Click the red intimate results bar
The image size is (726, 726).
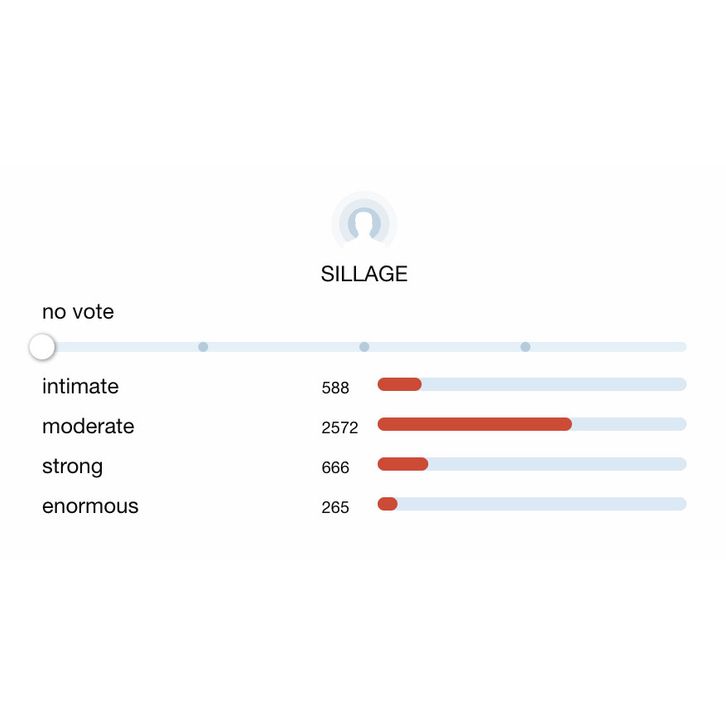[399, 384]
